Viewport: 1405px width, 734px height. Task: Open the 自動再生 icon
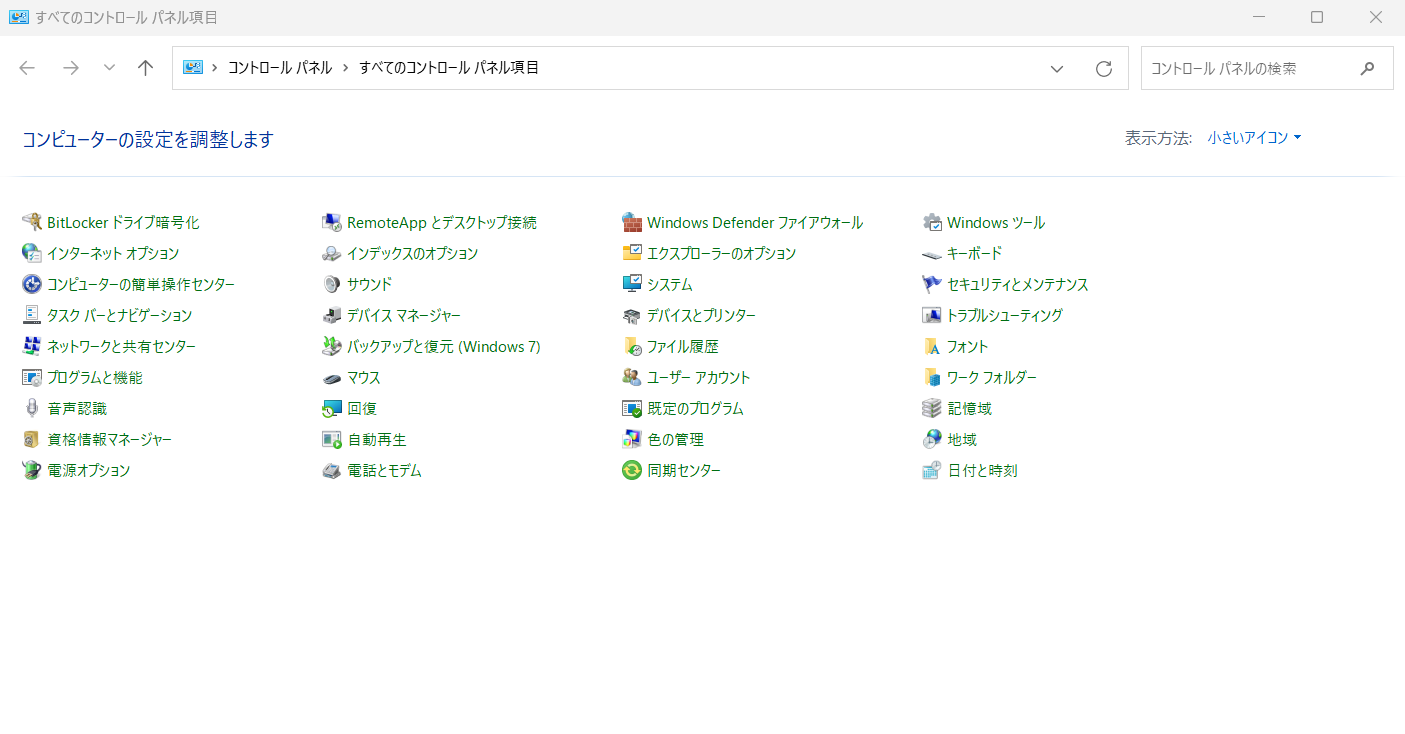pyautogui.click(x=331, y=439)
